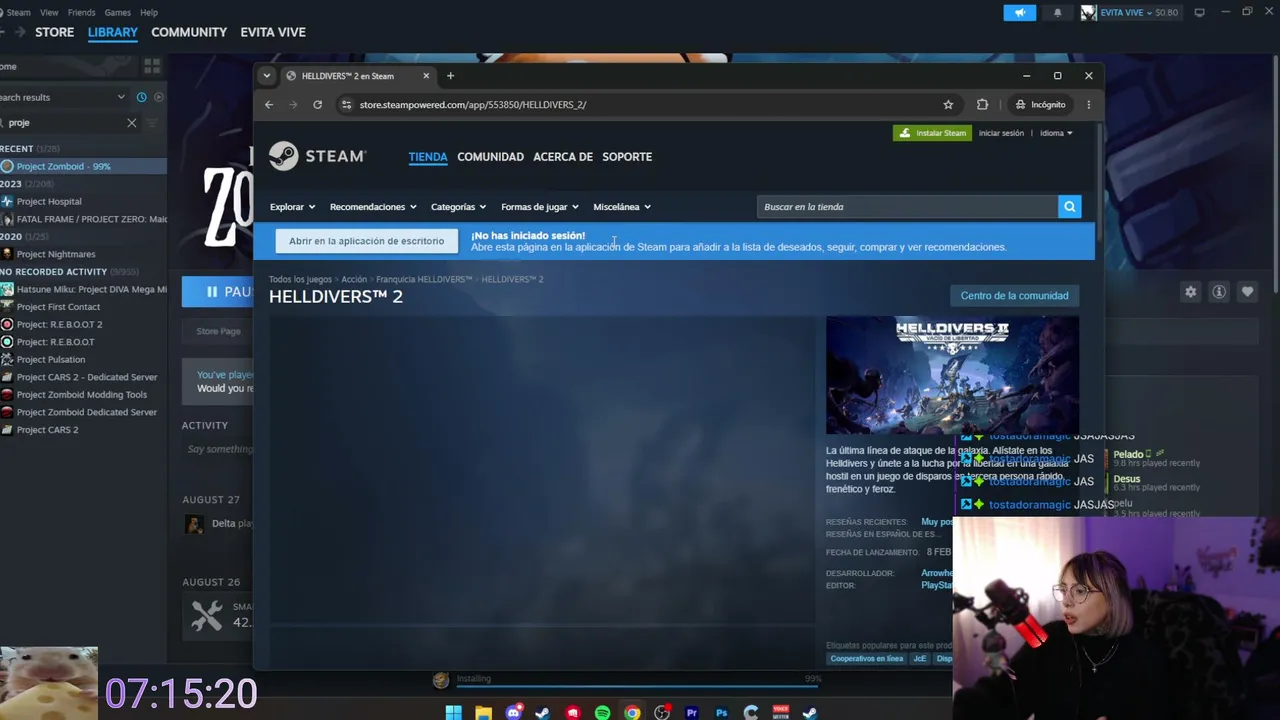The image size is (1280, 720).
Task: Click Franquicia HELLDIVERS breadcrumb
Action: click(x=424, y=279)
